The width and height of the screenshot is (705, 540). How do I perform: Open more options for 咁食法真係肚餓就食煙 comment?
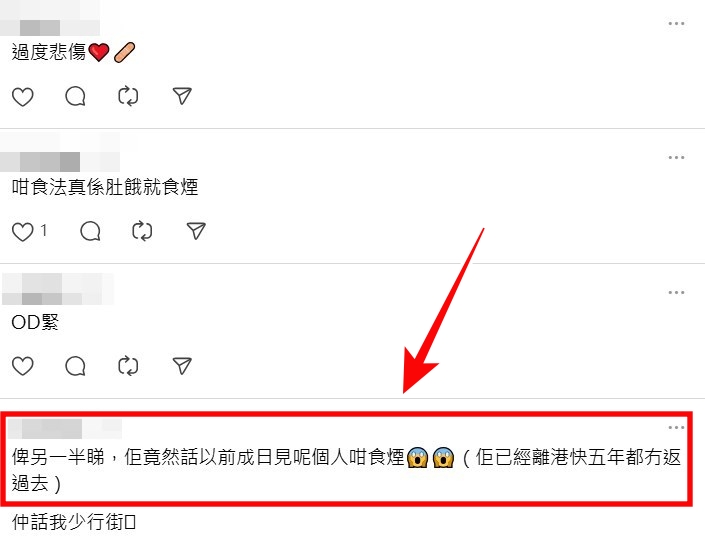(676, 157)
